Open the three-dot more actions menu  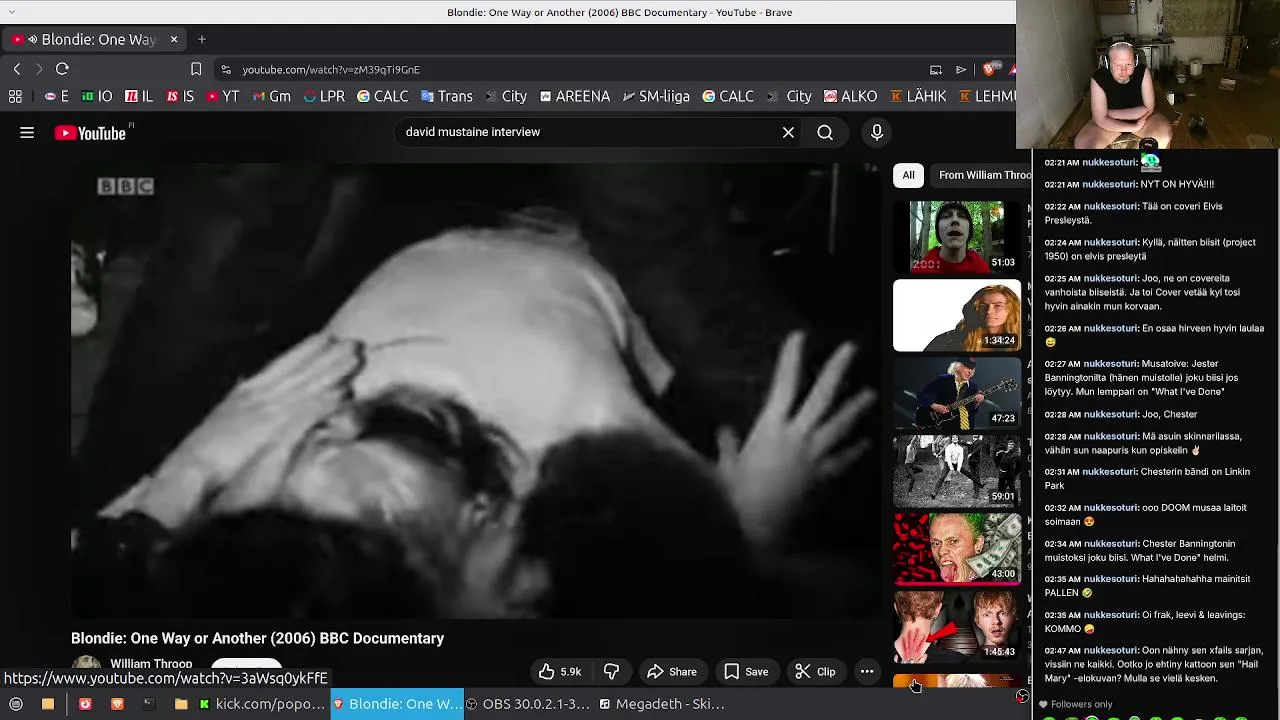point(867,672)
